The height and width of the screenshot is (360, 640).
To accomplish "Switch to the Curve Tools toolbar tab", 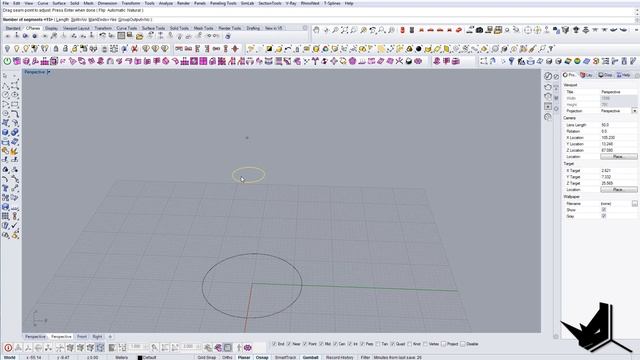I will coord(127,28).
